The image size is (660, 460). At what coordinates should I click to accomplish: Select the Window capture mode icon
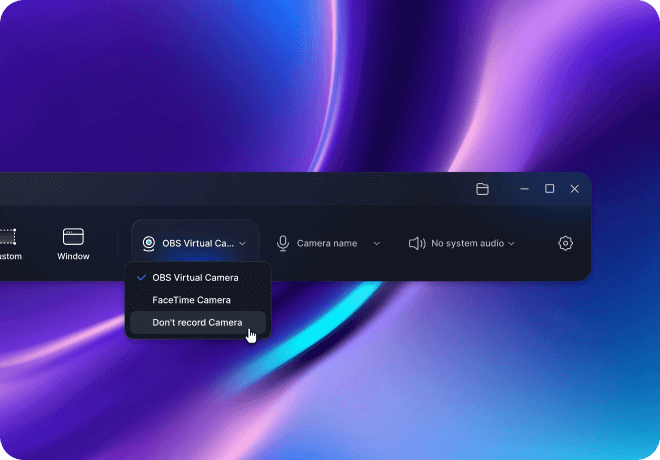click(73, 236)
